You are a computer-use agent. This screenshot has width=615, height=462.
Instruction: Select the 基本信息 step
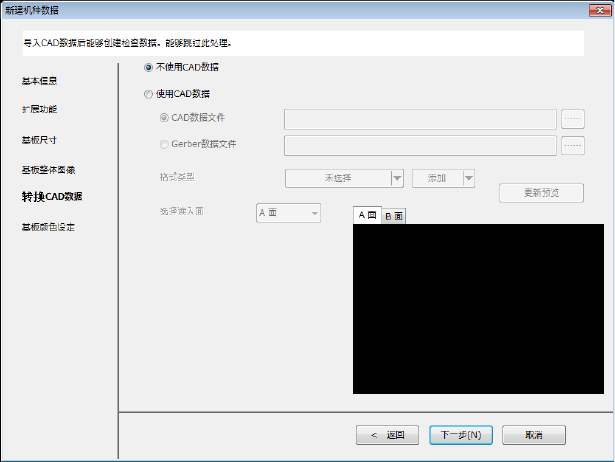[x=39, y=81]
